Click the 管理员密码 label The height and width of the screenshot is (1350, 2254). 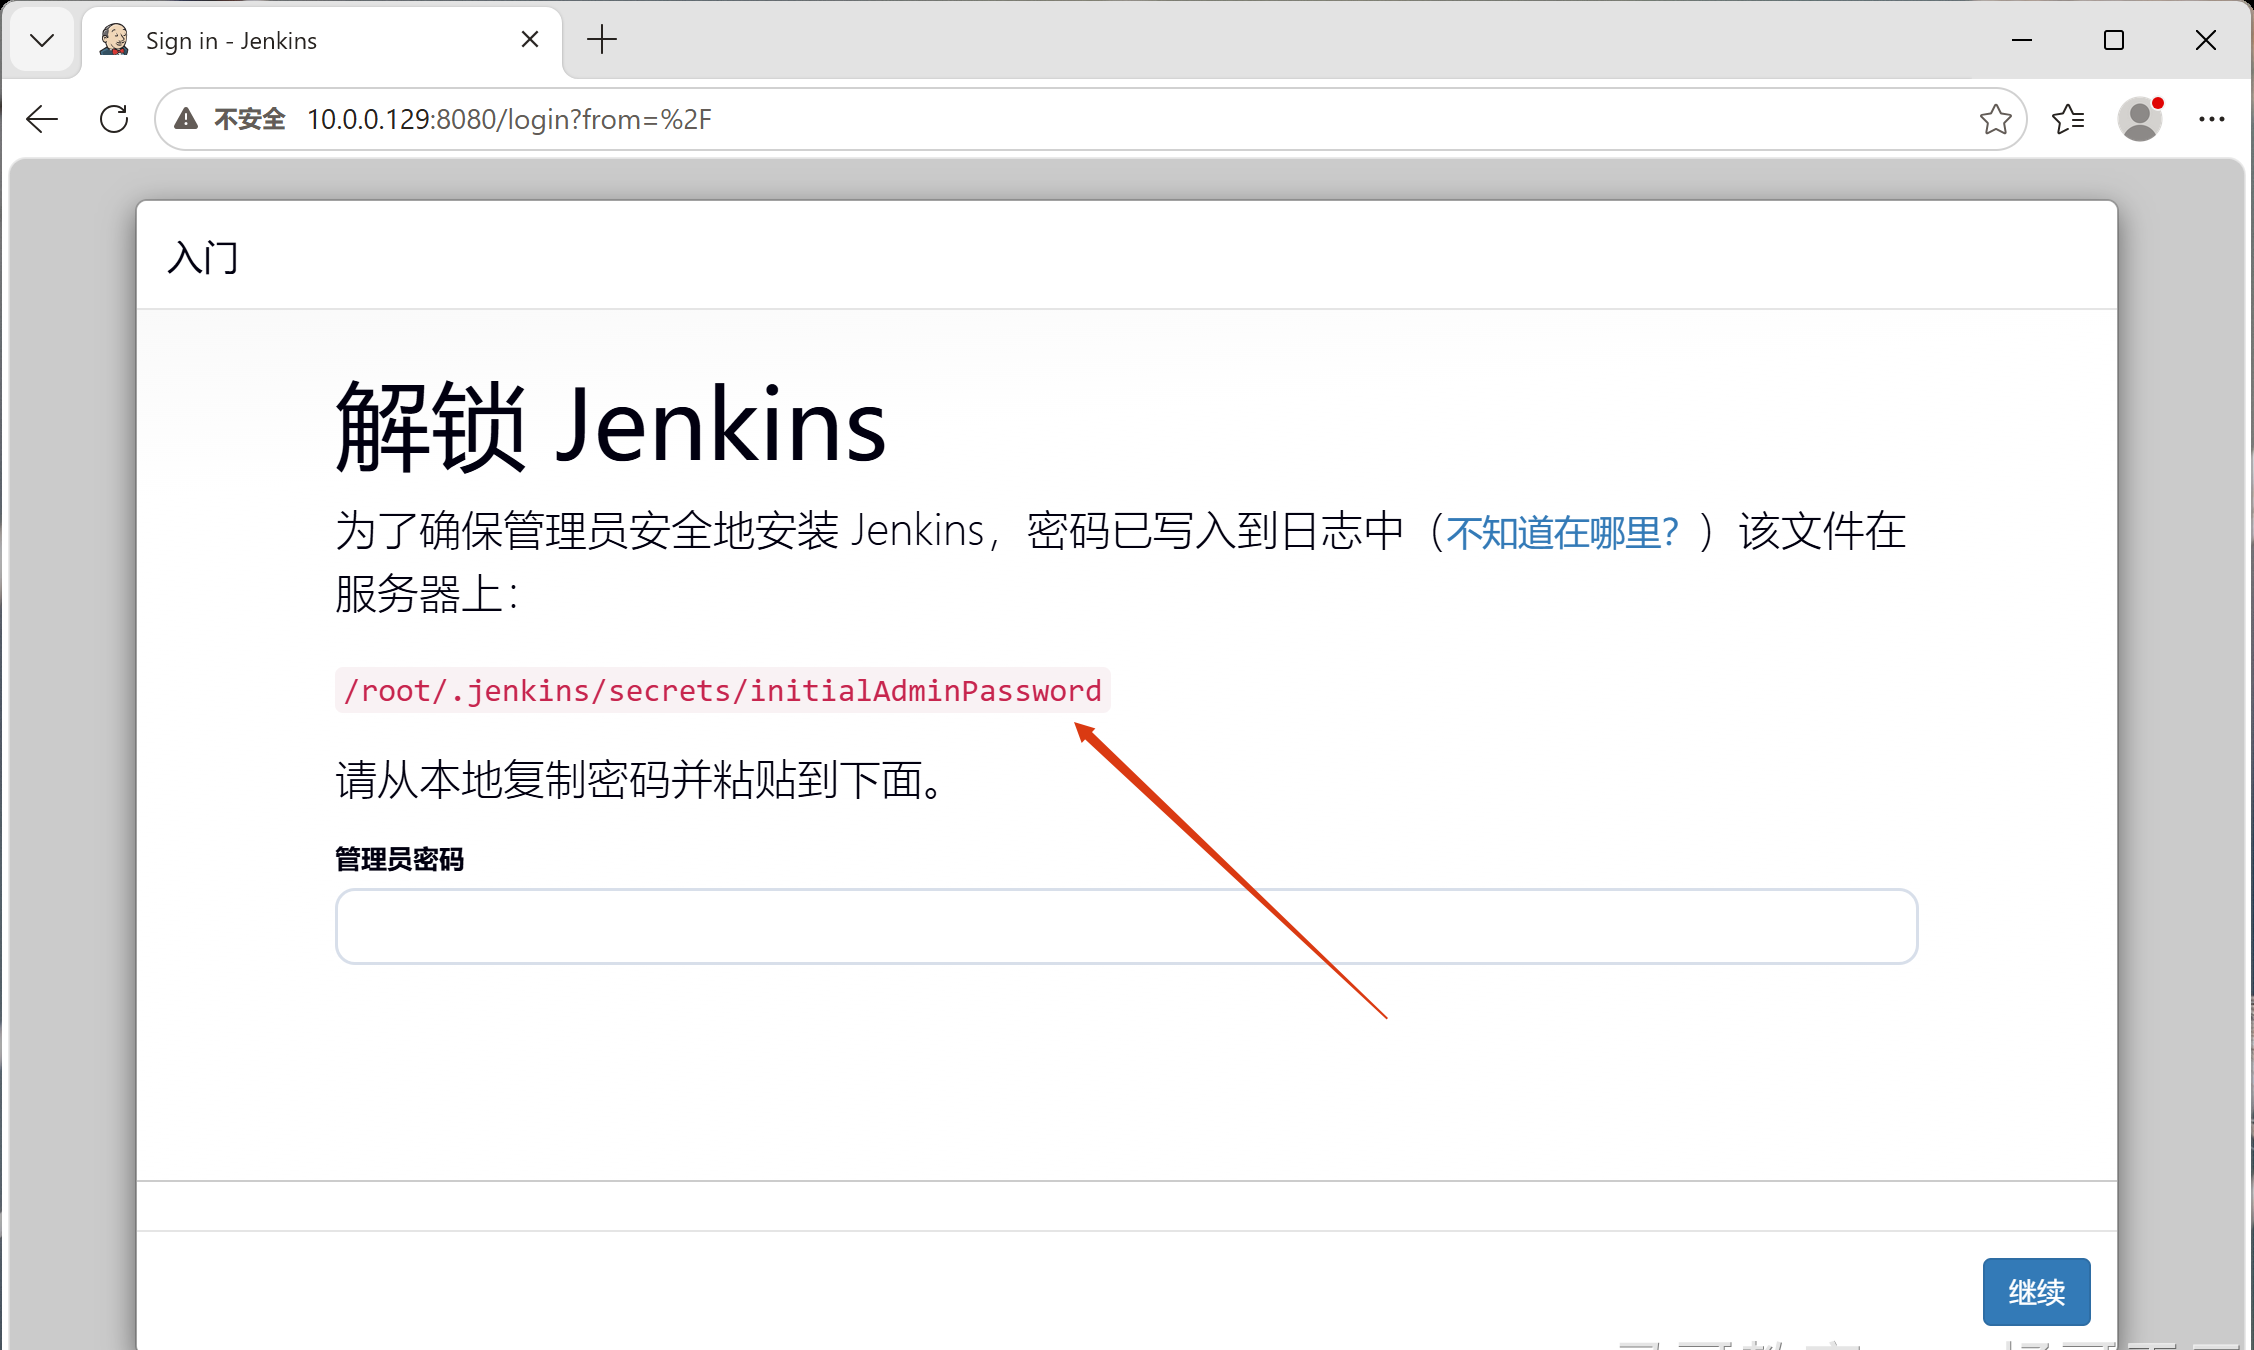click(x=399, y=859)
